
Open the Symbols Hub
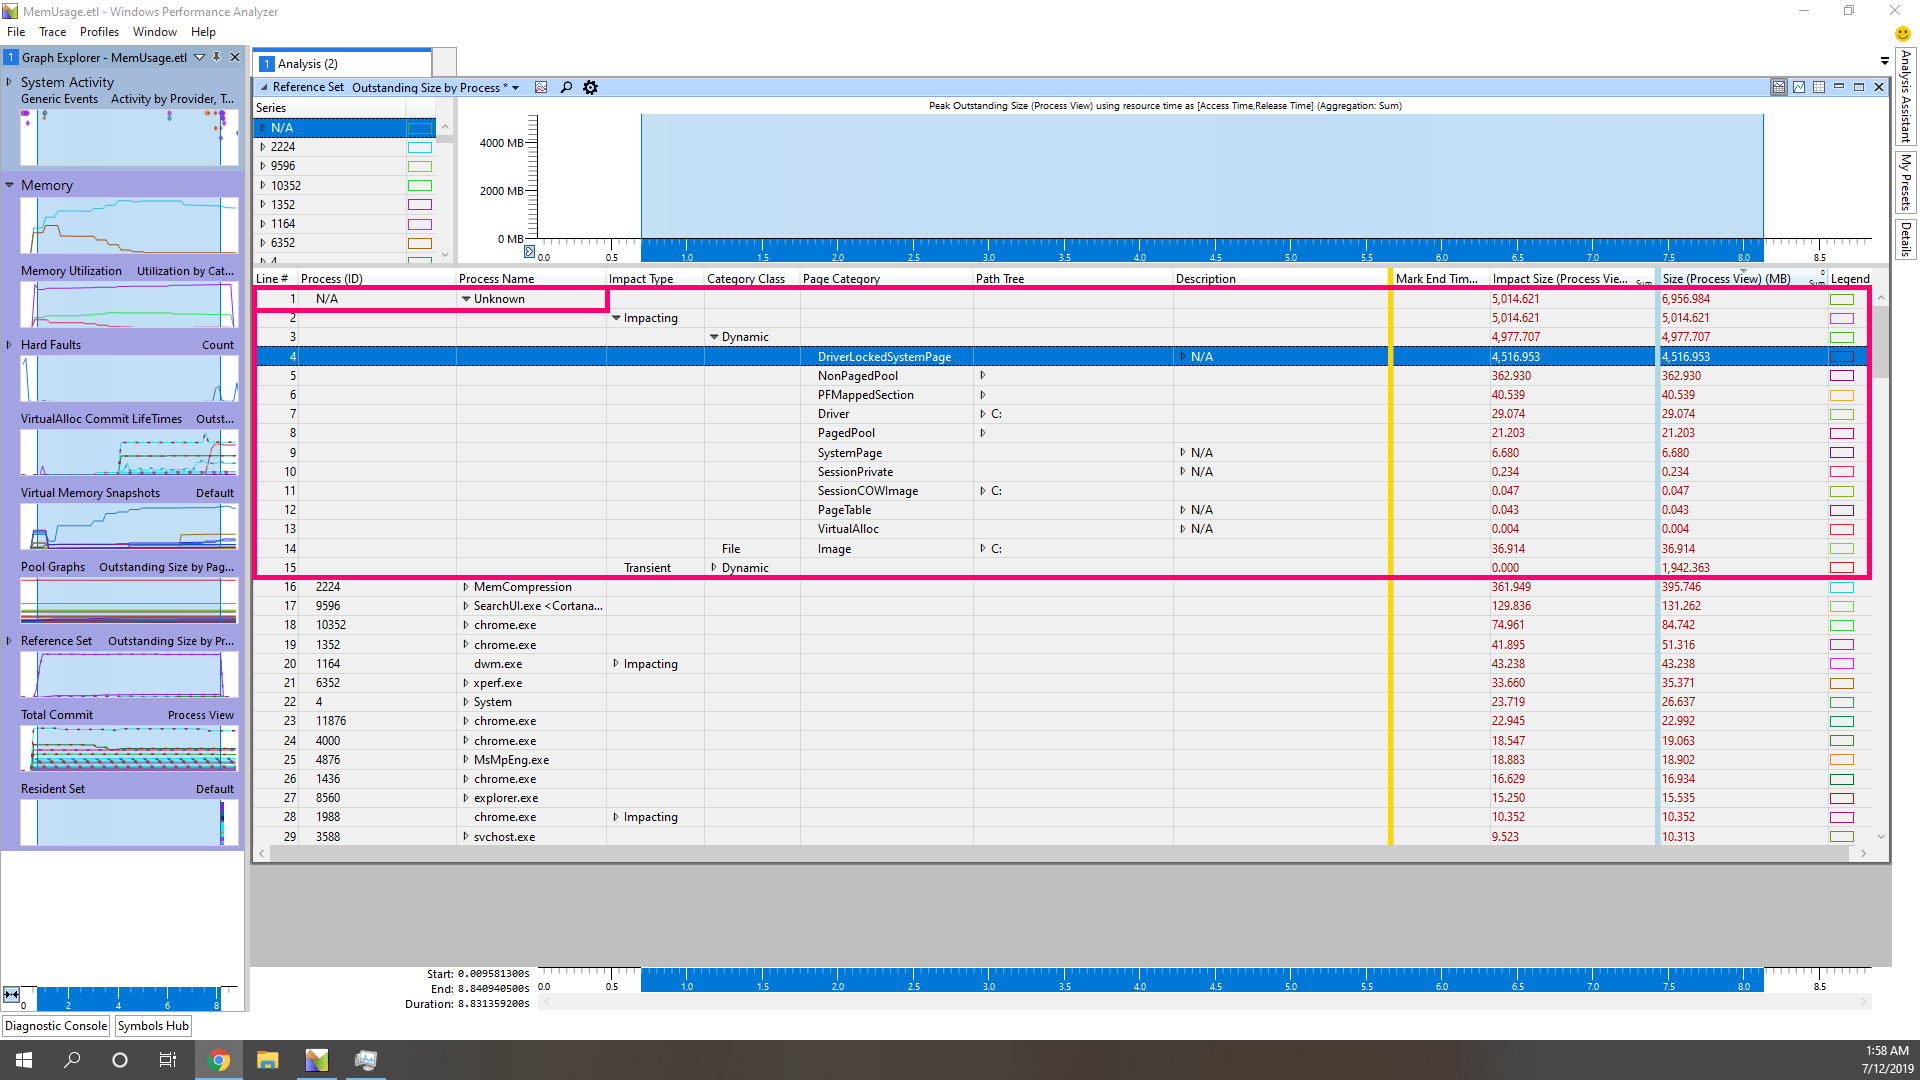pyautogui.click(x=153, y=1026)
